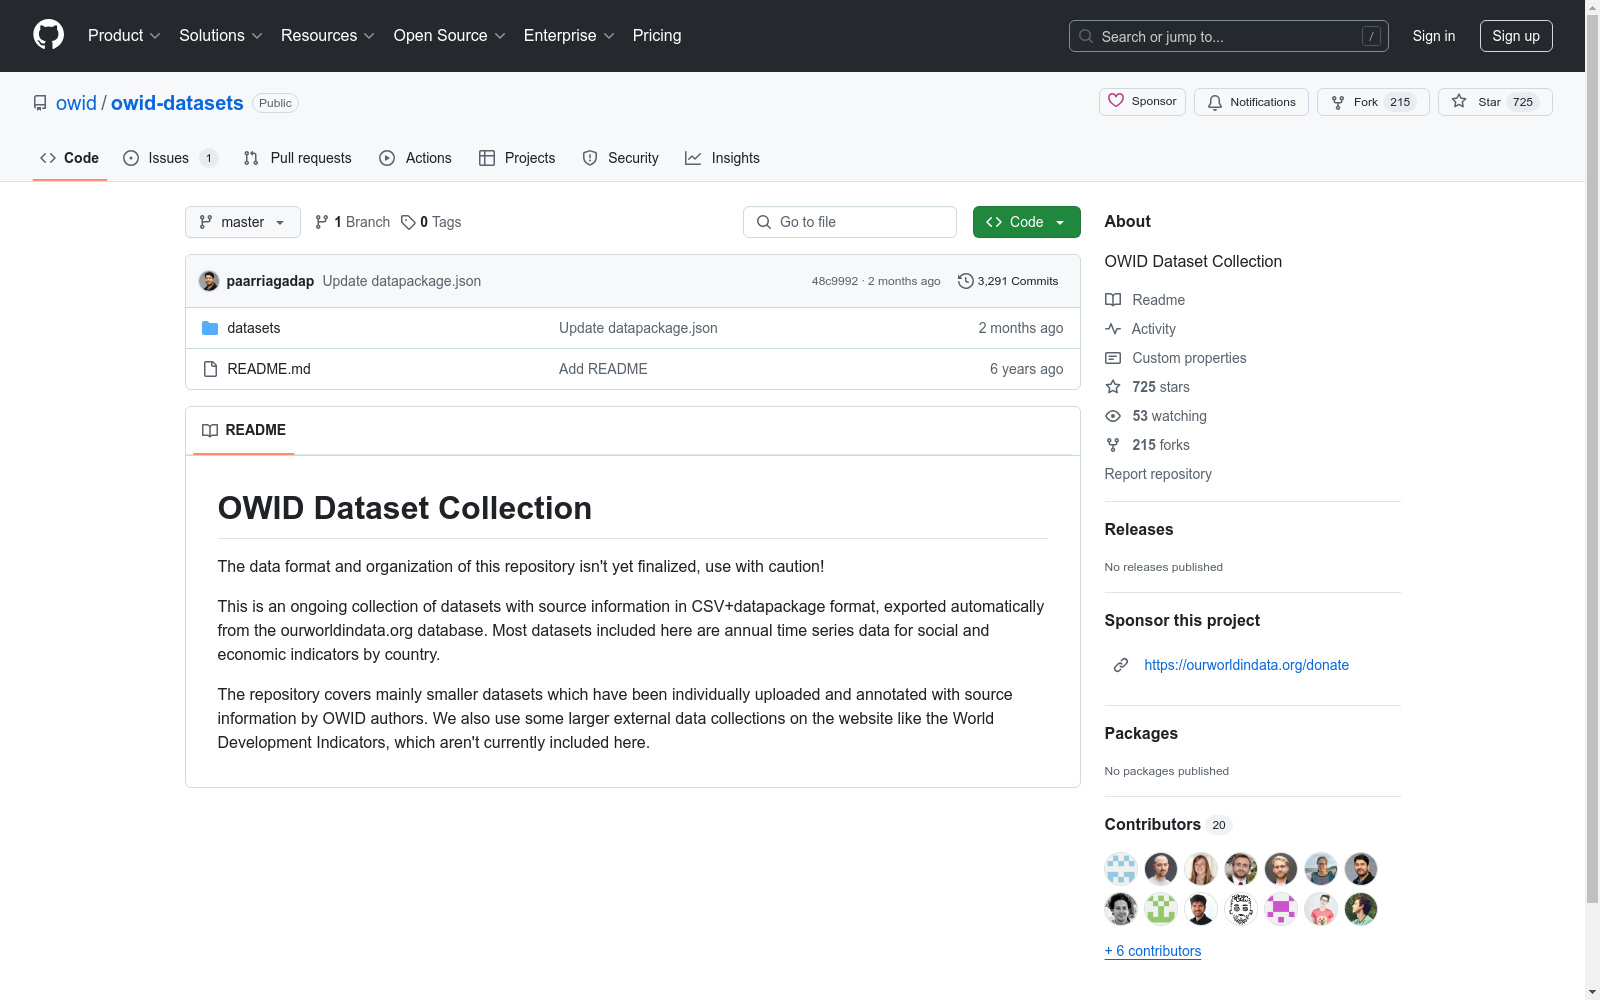Open commit hash 48c9992
Screen dimensions: 1600x1000
[x=835, y=281]
